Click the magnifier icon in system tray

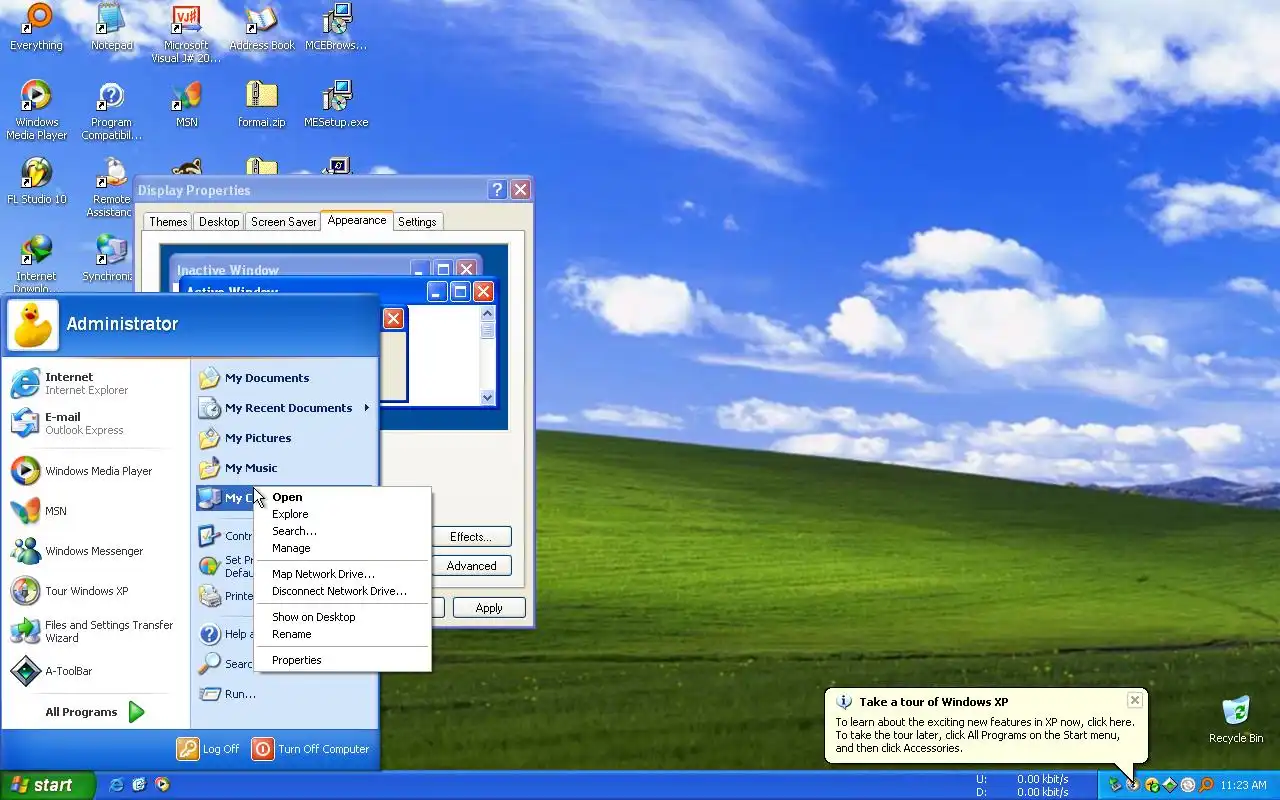(x=1206, y=785)
